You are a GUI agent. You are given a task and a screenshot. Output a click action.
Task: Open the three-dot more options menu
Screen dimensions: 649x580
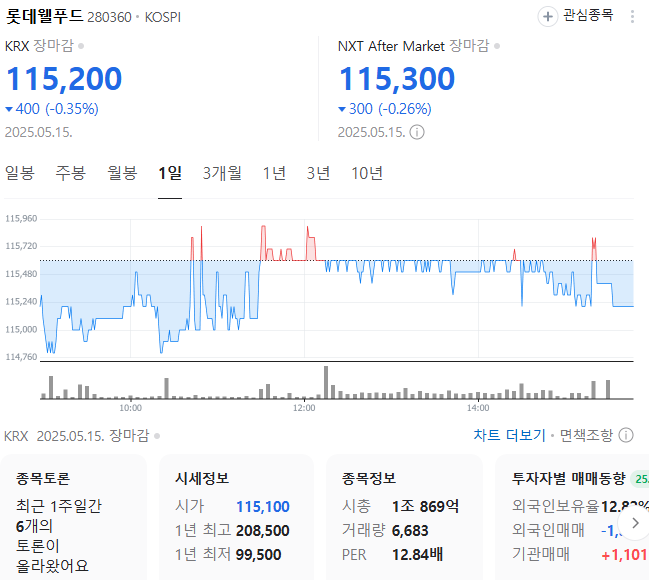(632, 17)
